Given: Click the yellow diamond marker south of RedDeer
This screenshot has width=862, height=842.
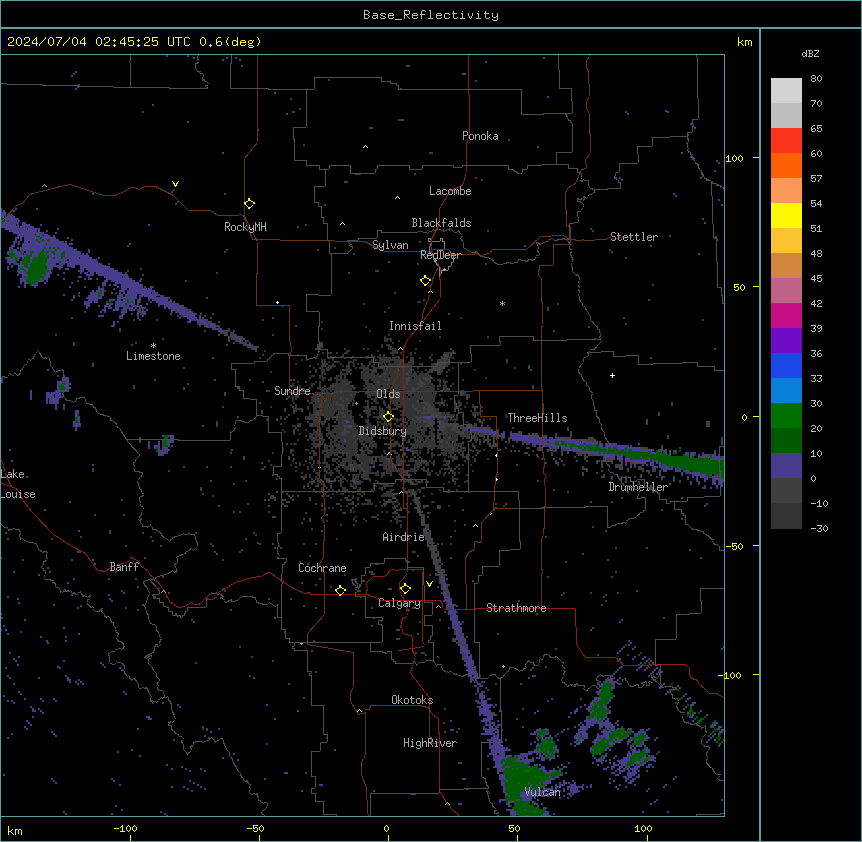Looking at the screenshot, I should [426, 281].
